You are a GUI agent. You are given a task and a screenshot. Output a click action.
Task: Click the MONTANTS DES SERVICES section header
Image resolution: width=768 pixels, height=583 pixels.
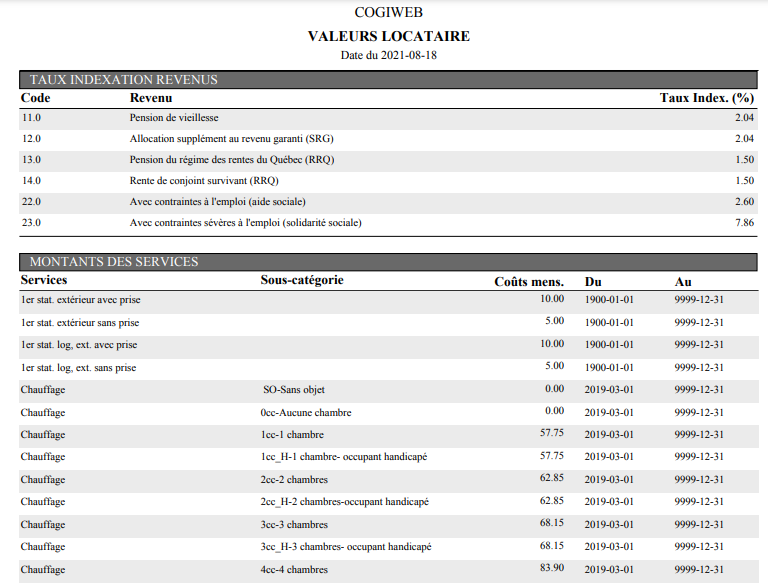[114, 262]
